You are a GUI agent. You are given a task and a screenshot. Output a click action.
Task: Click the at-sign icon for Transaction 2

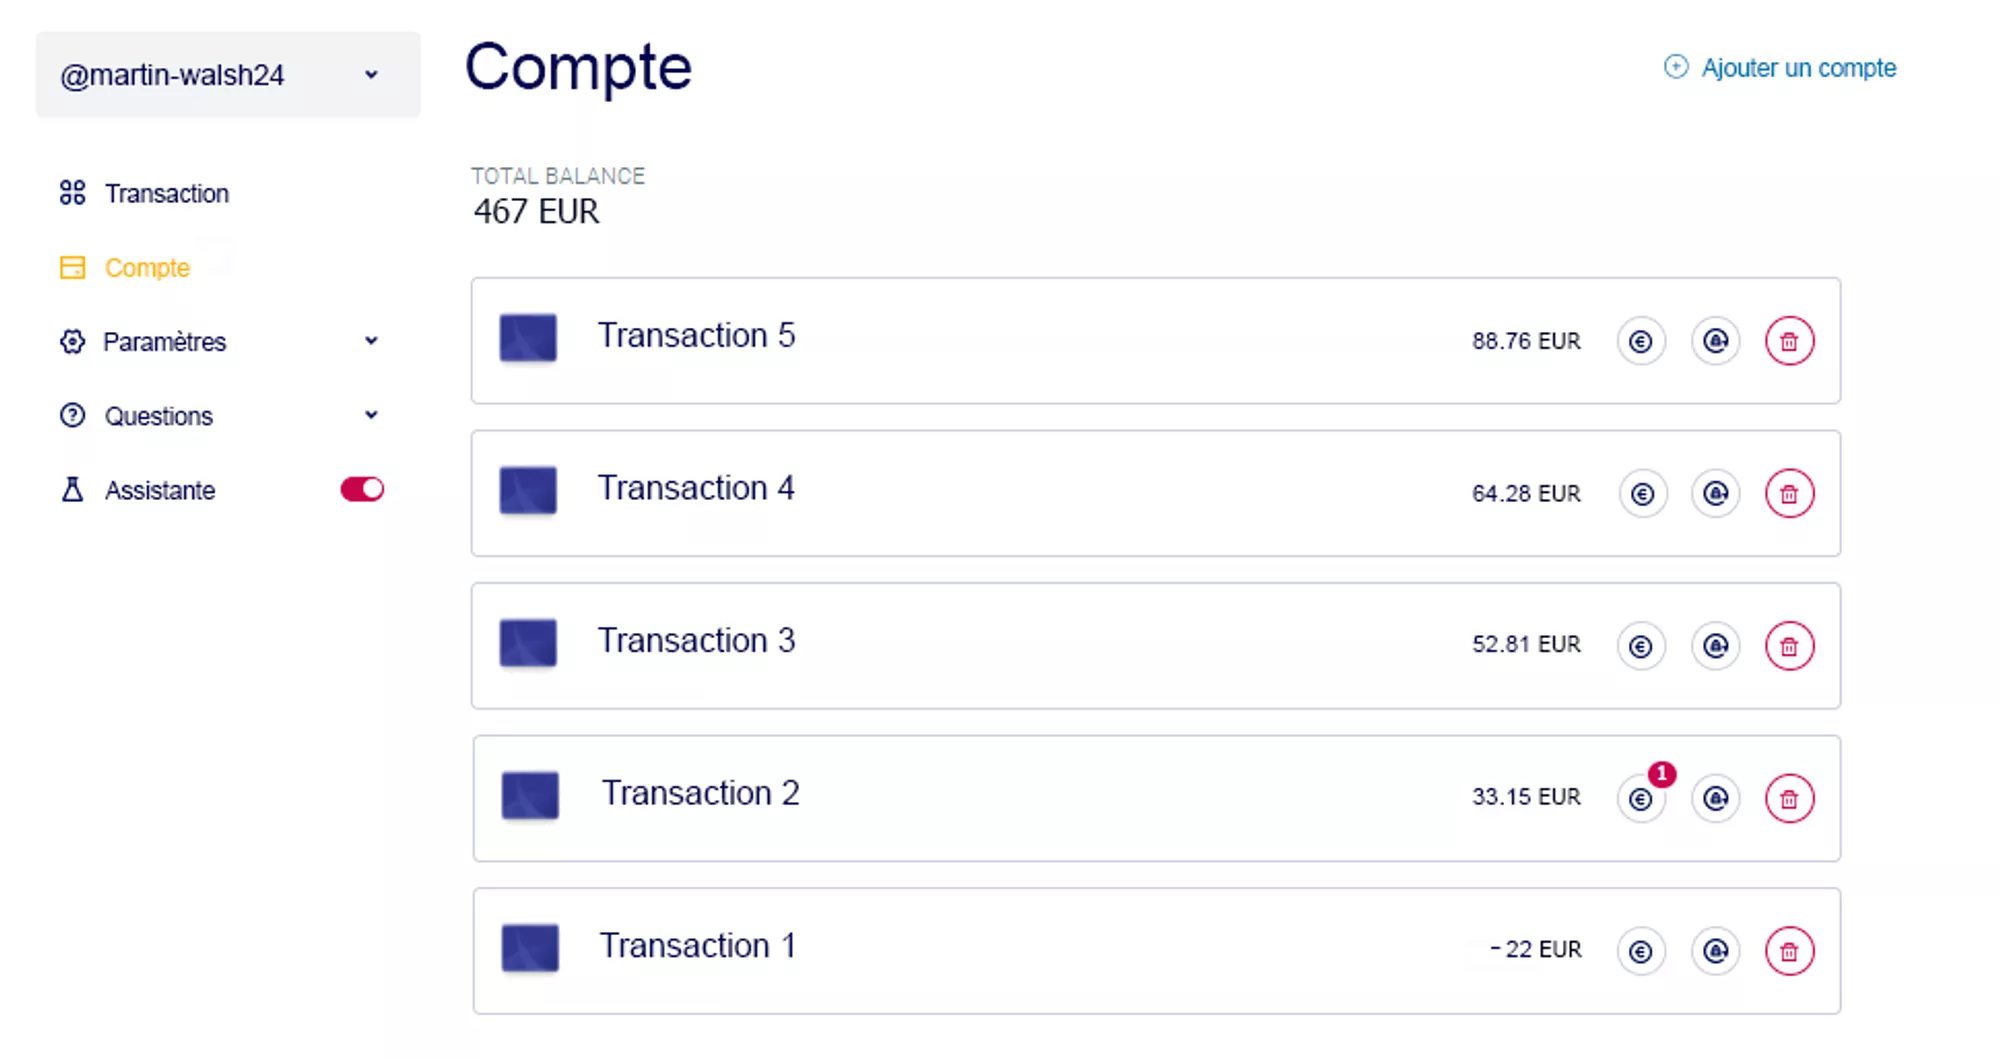(1715, 799)
